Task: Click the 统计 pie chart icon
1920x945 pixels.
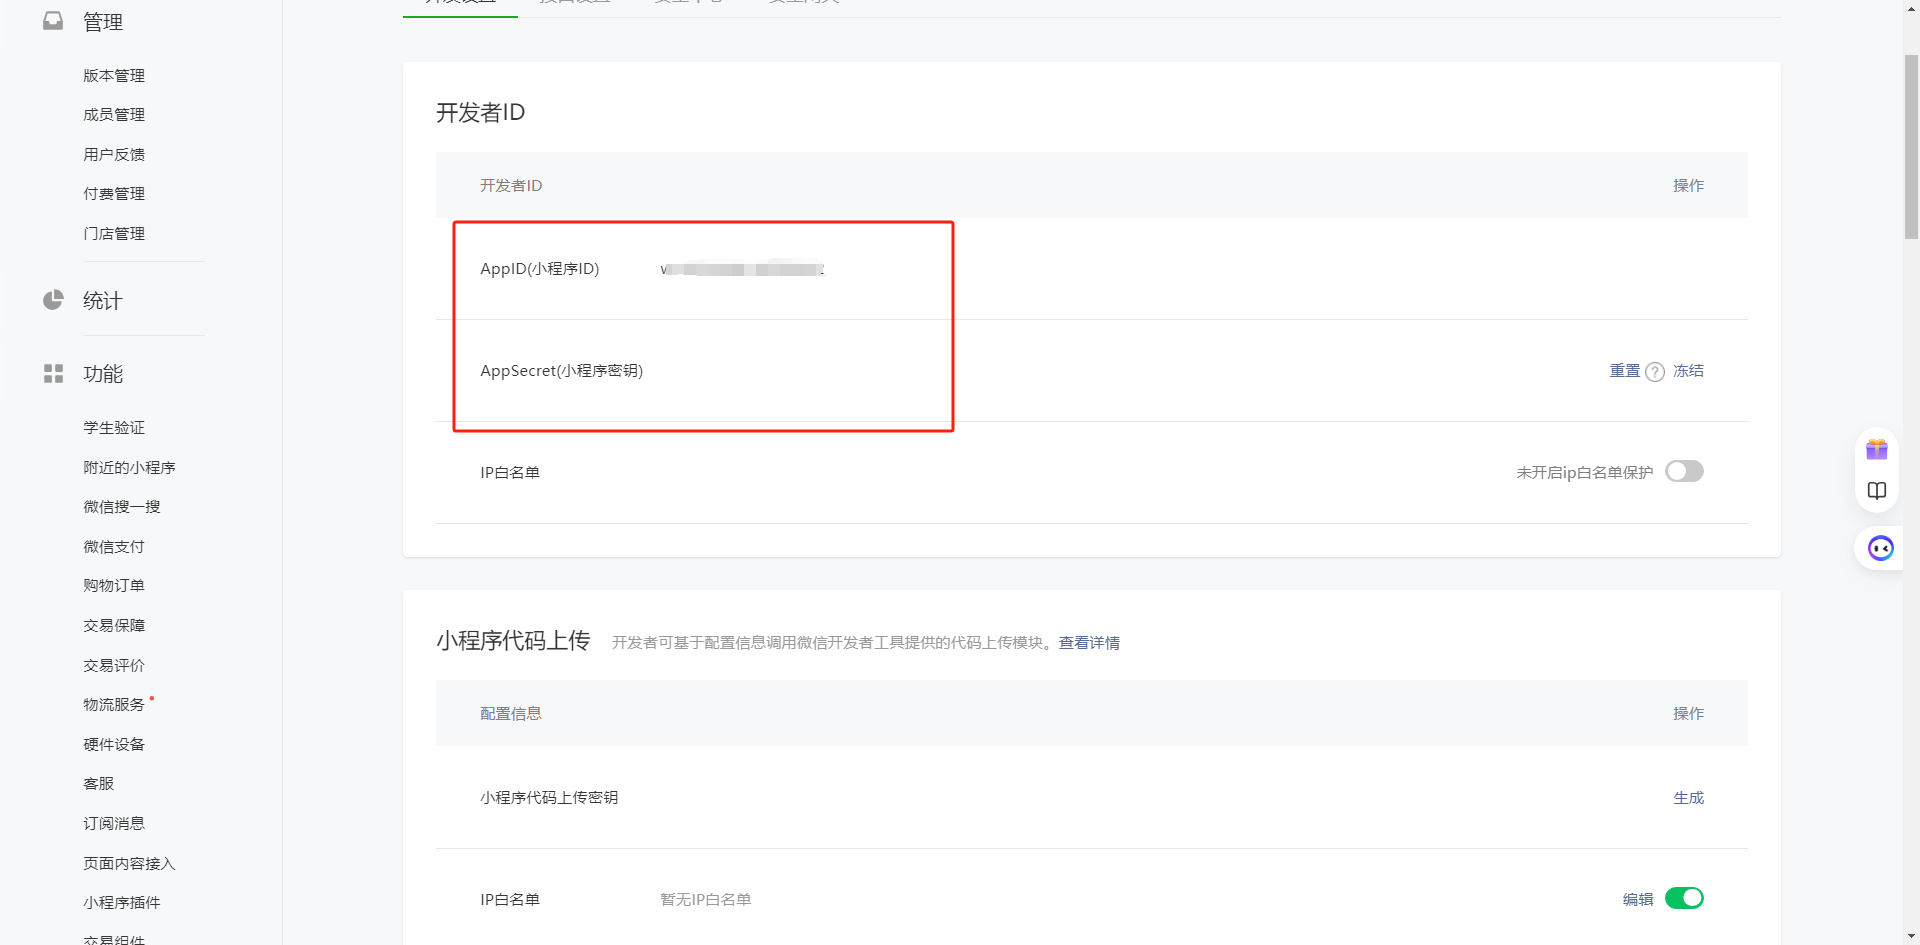Action: (x=53, y=300)
